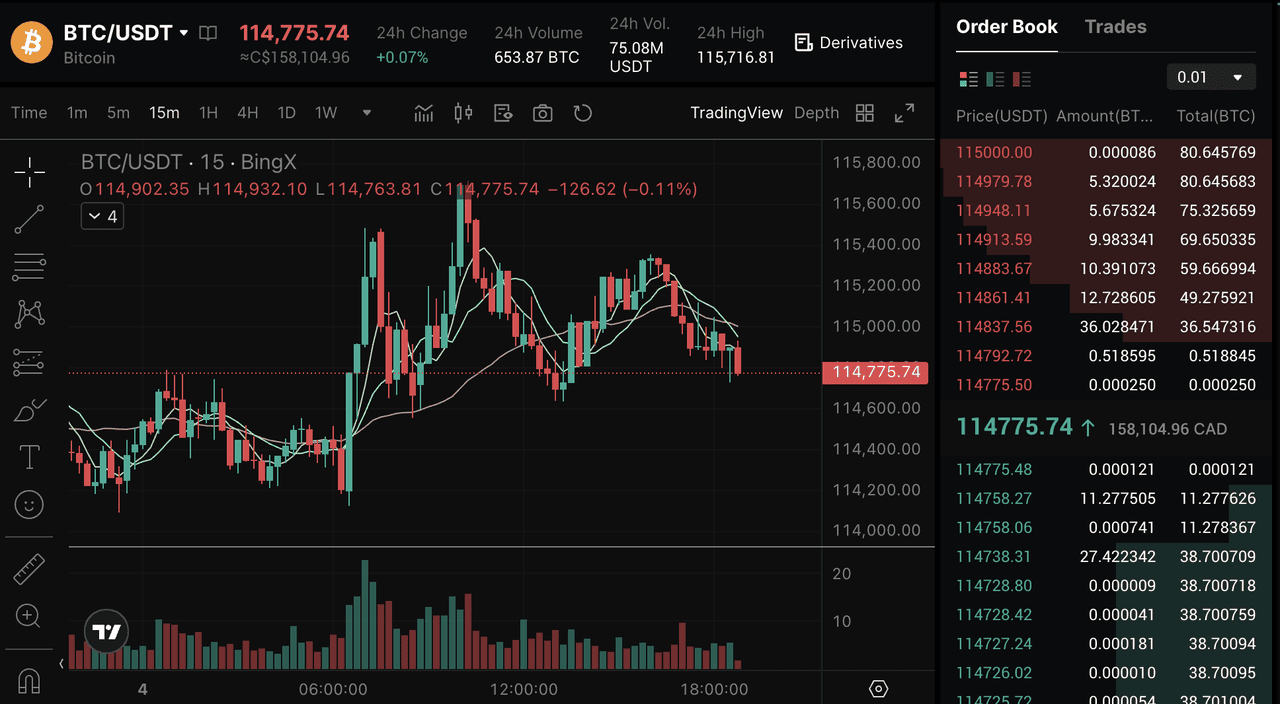This screenshot has height=704, width=1280.
Task: Click the zoom in magnifier tool
Action: (x=29, y=616)
